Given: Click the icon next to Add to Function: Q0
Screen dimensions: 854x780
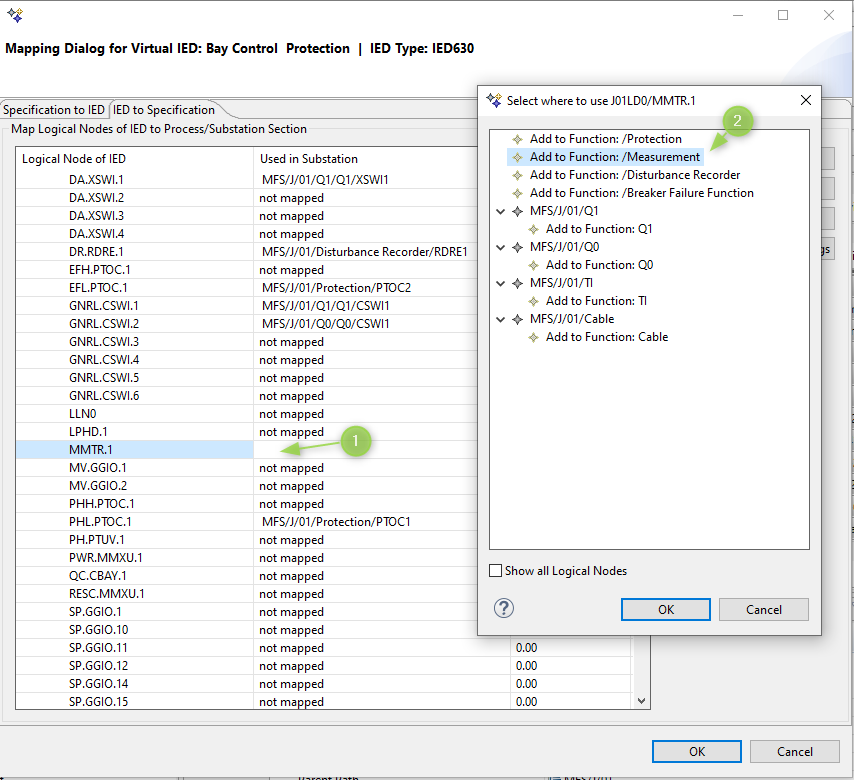Looking at the screenshot, I should coord(533,265).
